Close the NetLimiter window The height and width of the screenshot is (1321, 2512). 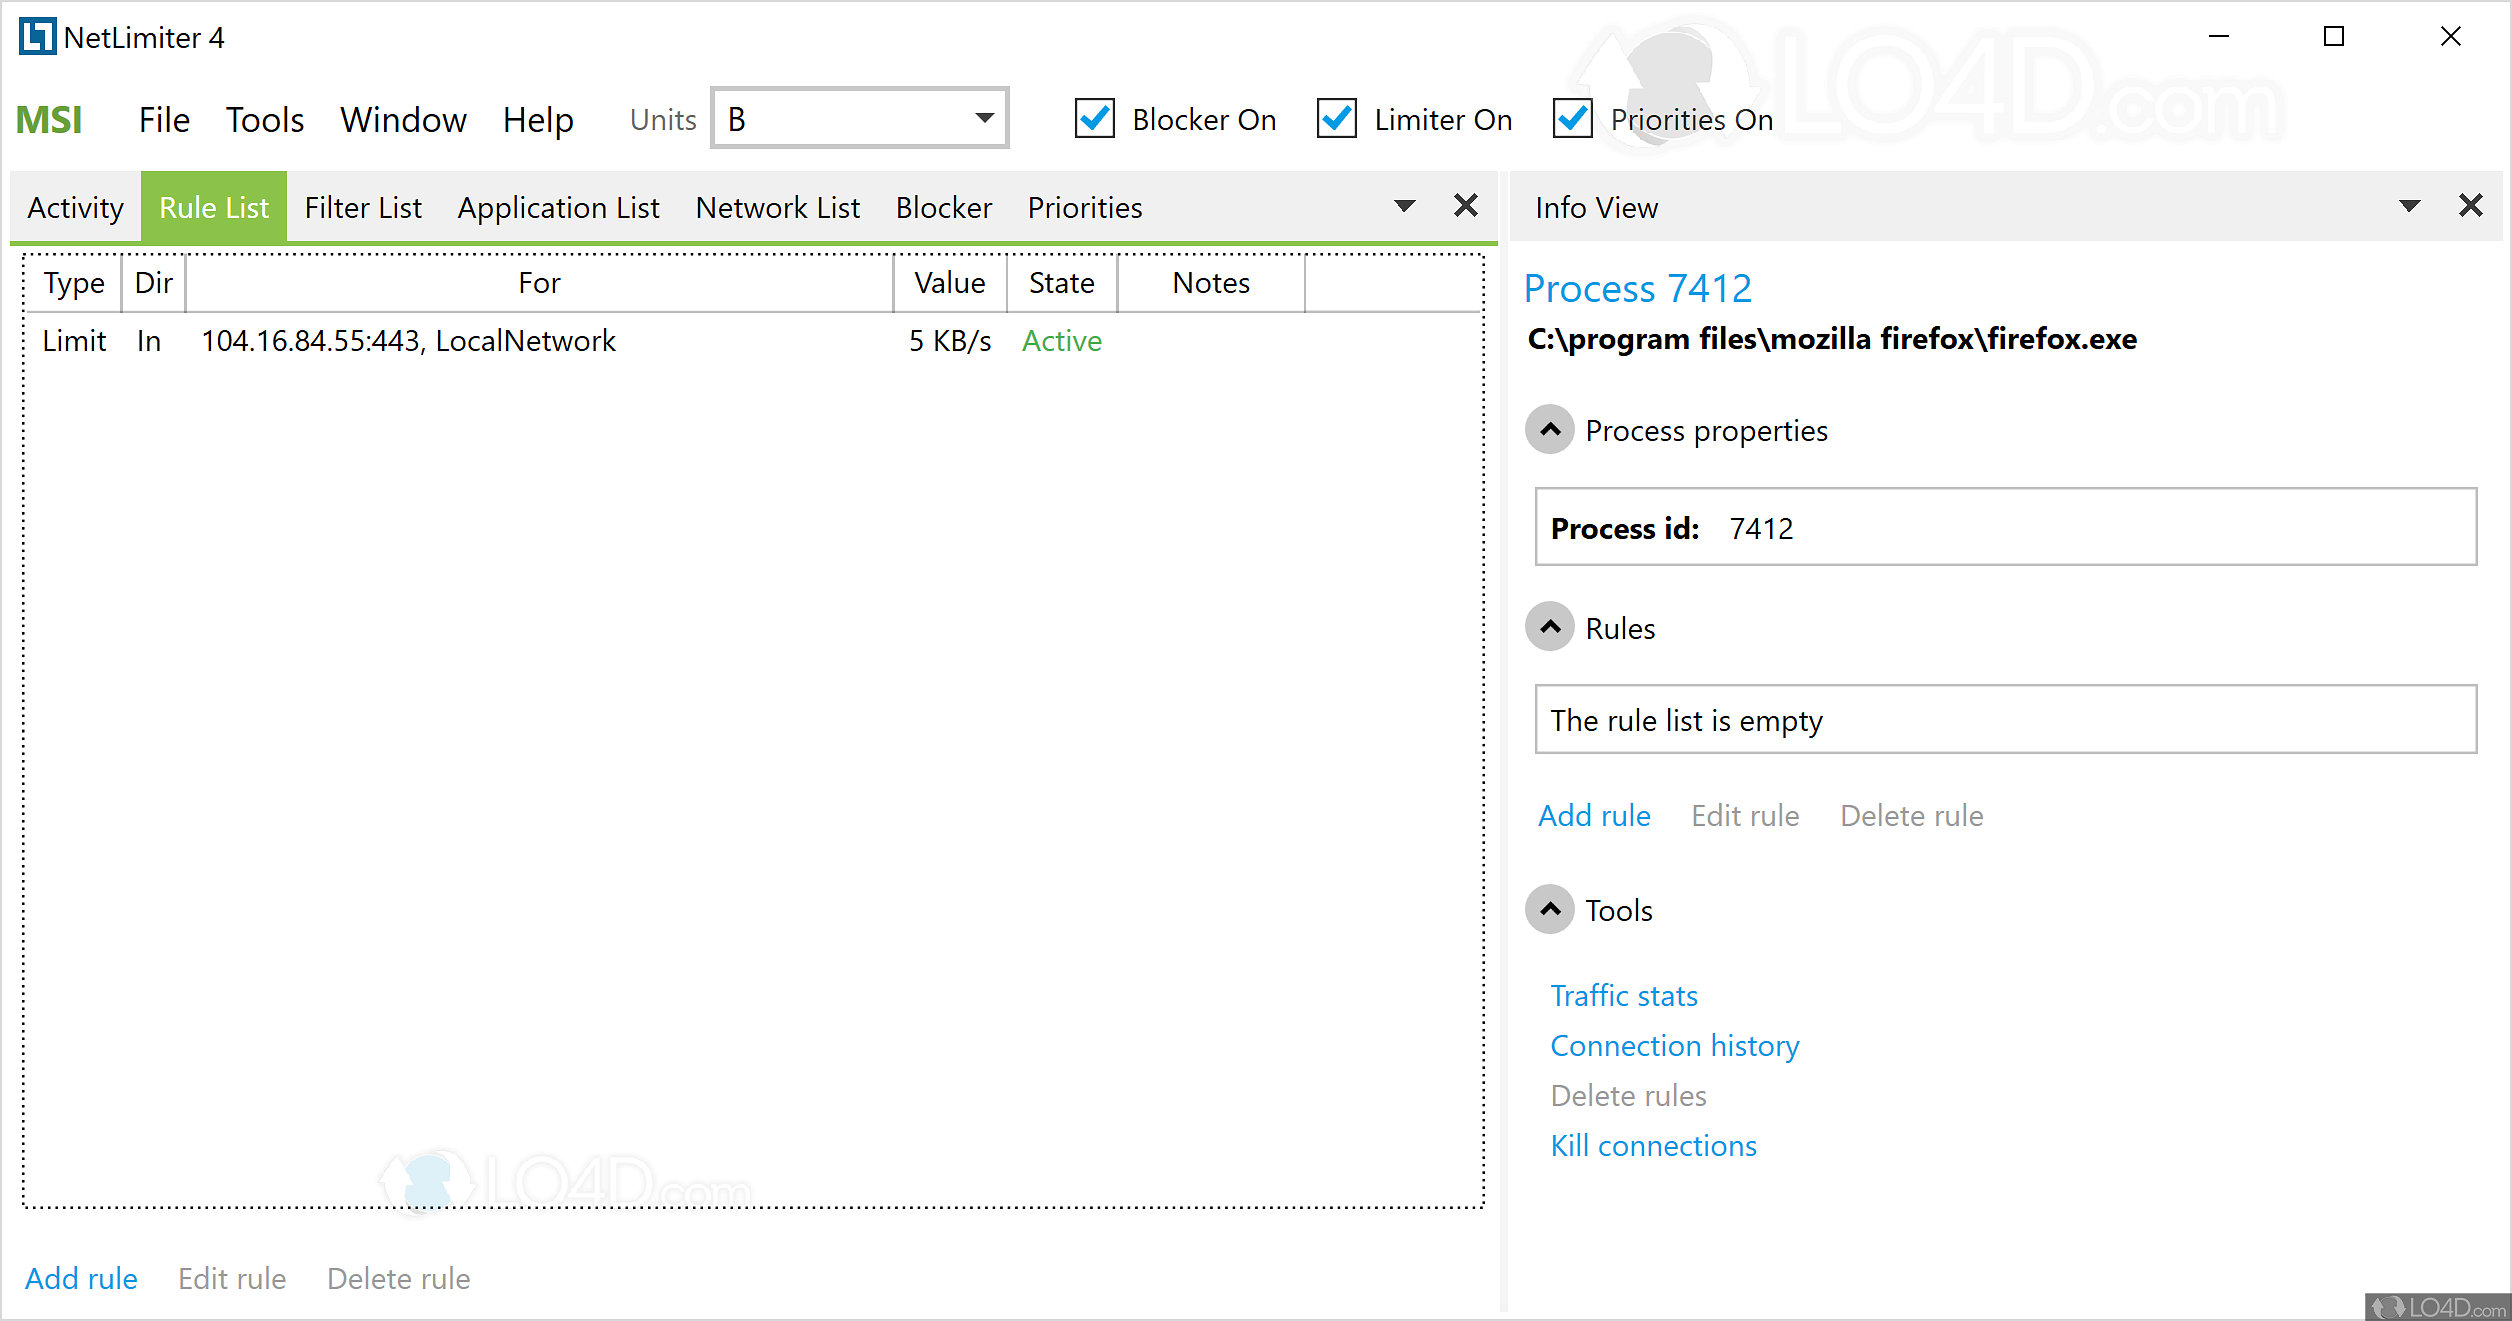coord(2451,37)
